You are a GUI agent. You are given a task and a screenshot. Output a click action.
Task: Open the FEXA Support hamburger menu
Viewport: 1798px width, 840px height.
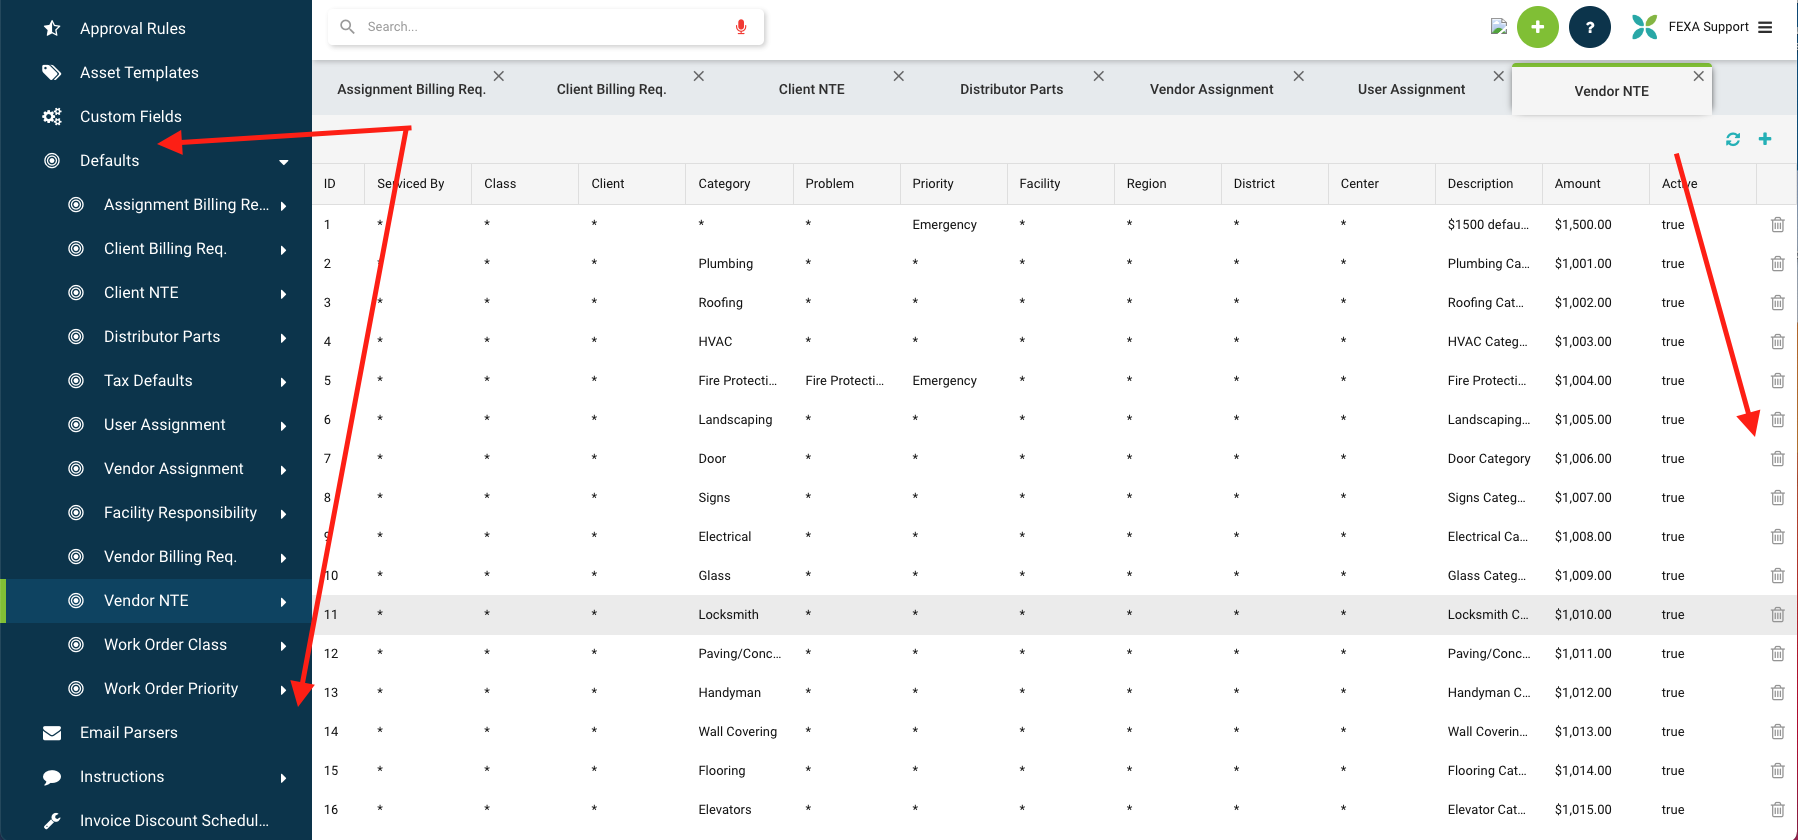pyautogui.click(x=1765, y=27)
